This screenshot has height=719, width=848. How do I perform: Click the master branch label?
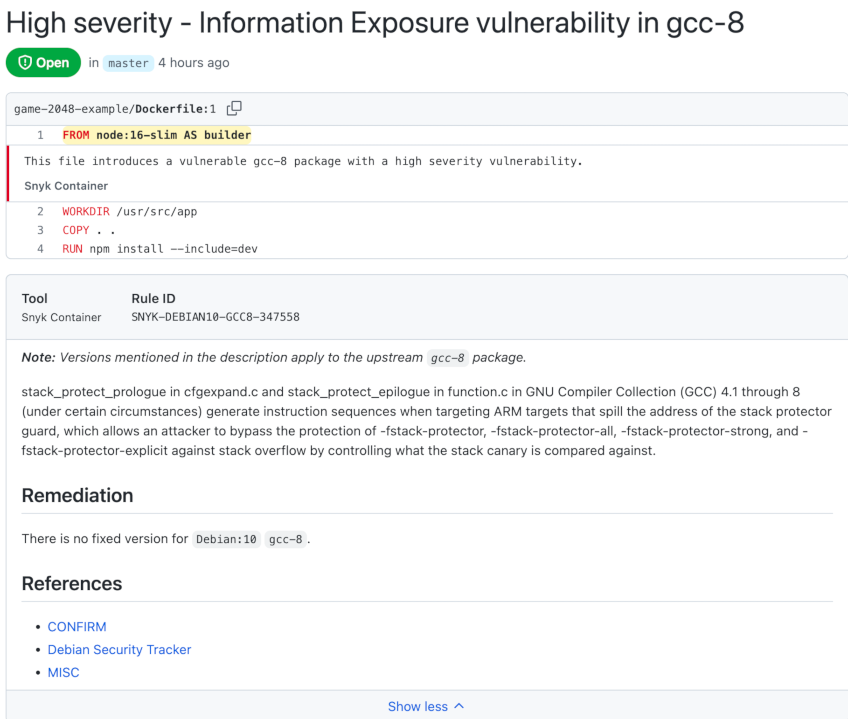(128, 63)
